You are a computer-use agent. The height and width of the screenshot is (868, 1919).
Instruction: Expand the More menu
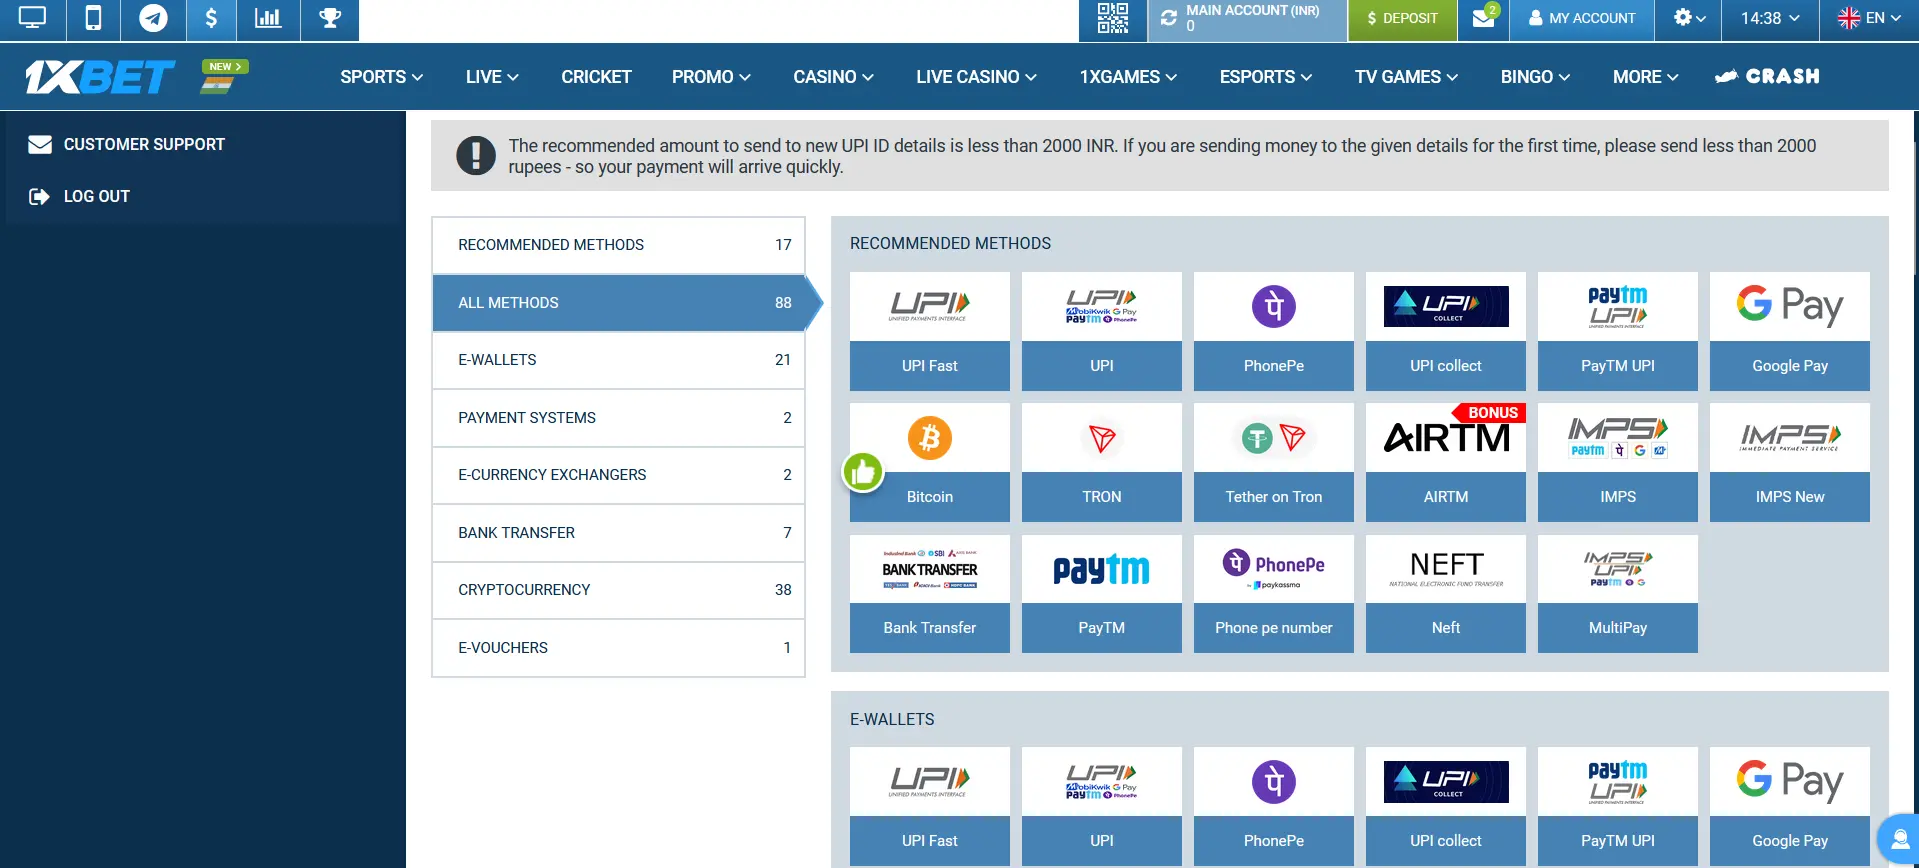click(x=1645, y=77)
